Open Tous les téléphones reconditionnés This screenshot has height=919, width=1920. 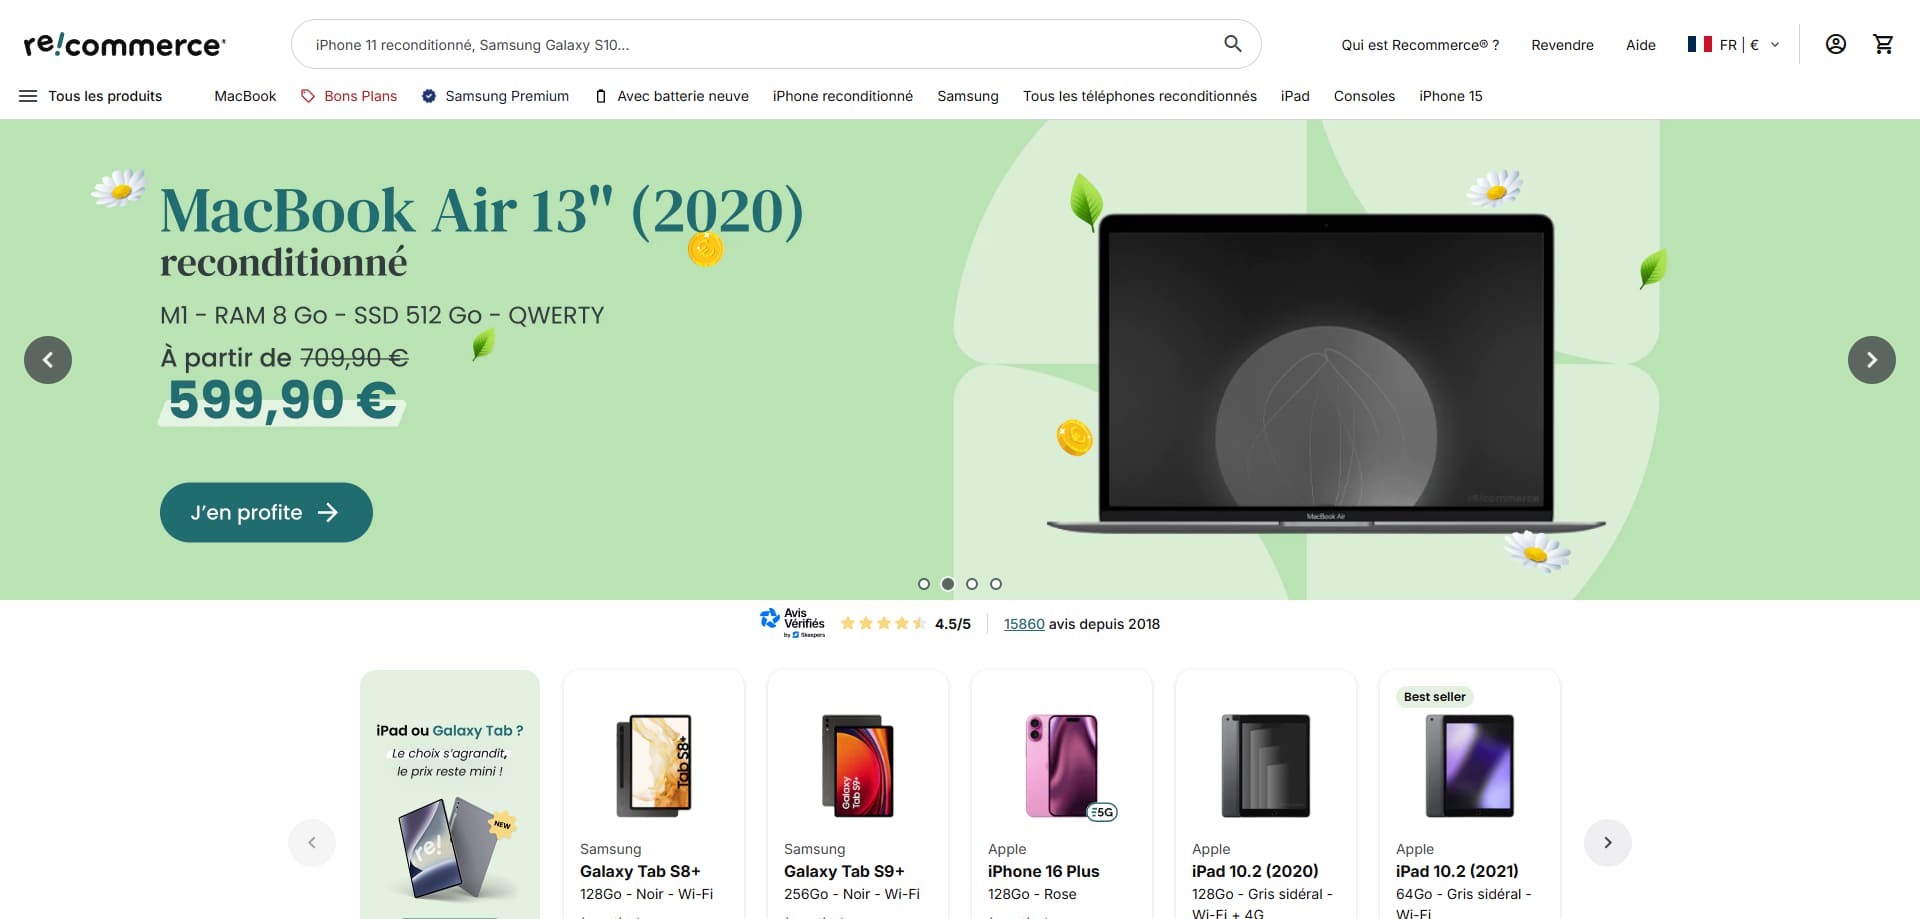[1140, 96]
